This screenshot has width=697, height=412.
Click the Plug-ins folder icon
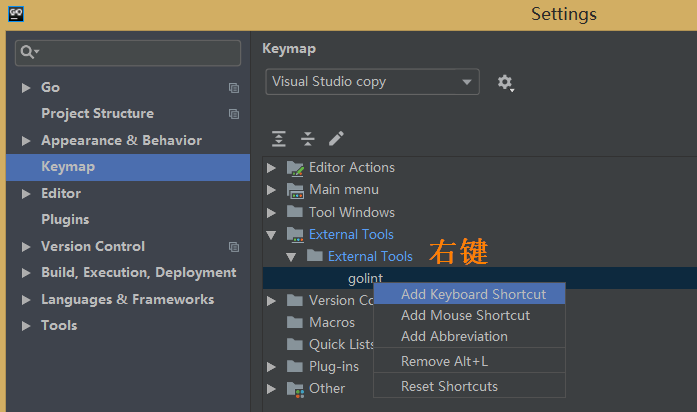pos(295,366)
